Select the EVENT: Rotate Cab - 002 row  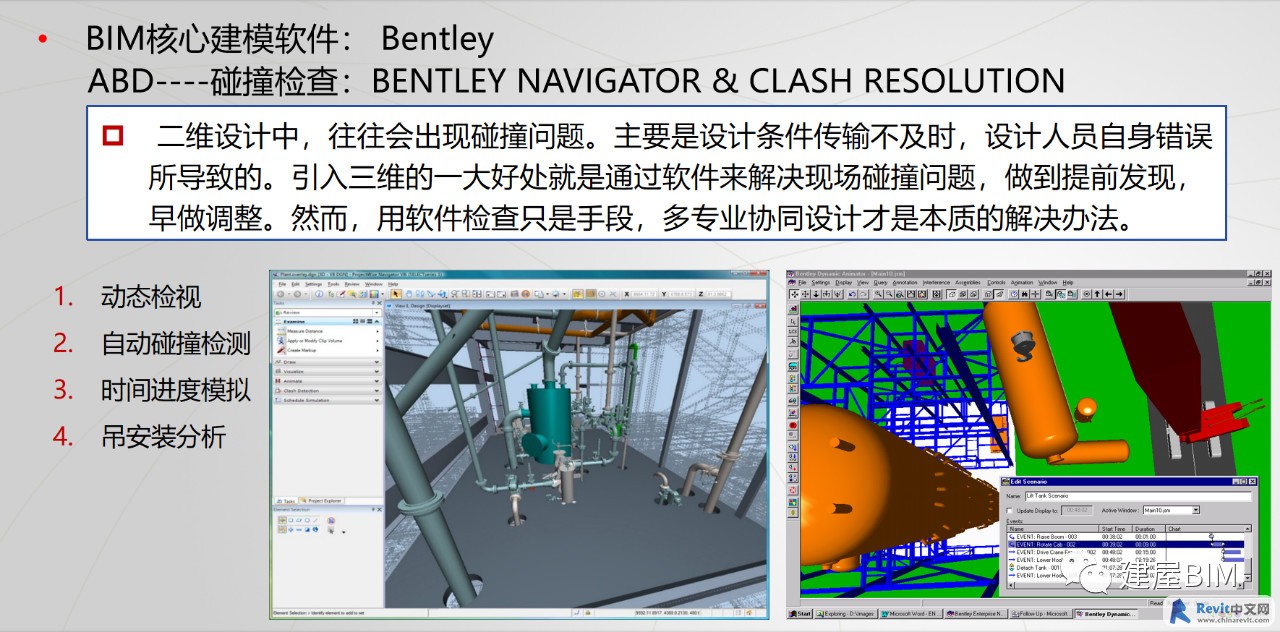click(x=1126, y=545)
